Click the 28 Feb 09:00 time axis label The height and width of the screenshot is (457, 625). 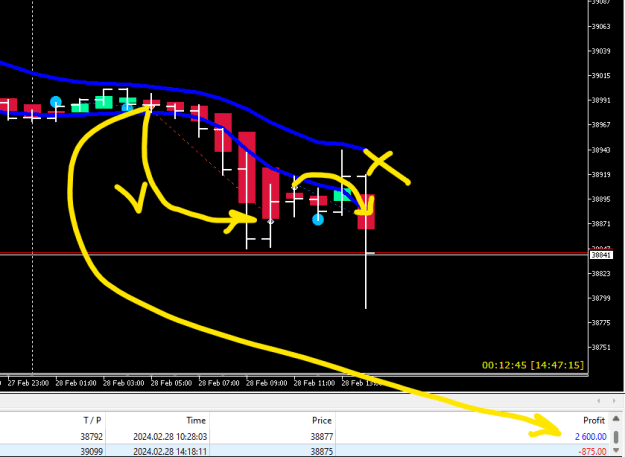coord(266,383)
